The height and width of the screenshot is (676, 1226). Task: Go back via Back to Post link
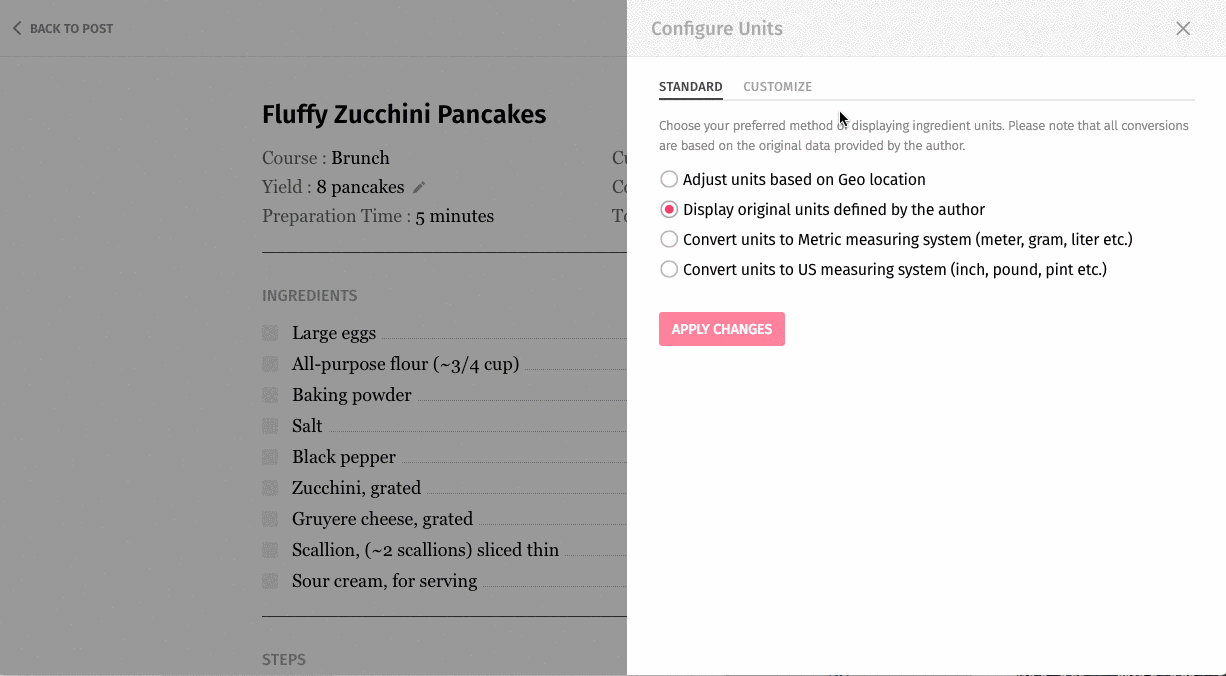[x=63, y=29]
